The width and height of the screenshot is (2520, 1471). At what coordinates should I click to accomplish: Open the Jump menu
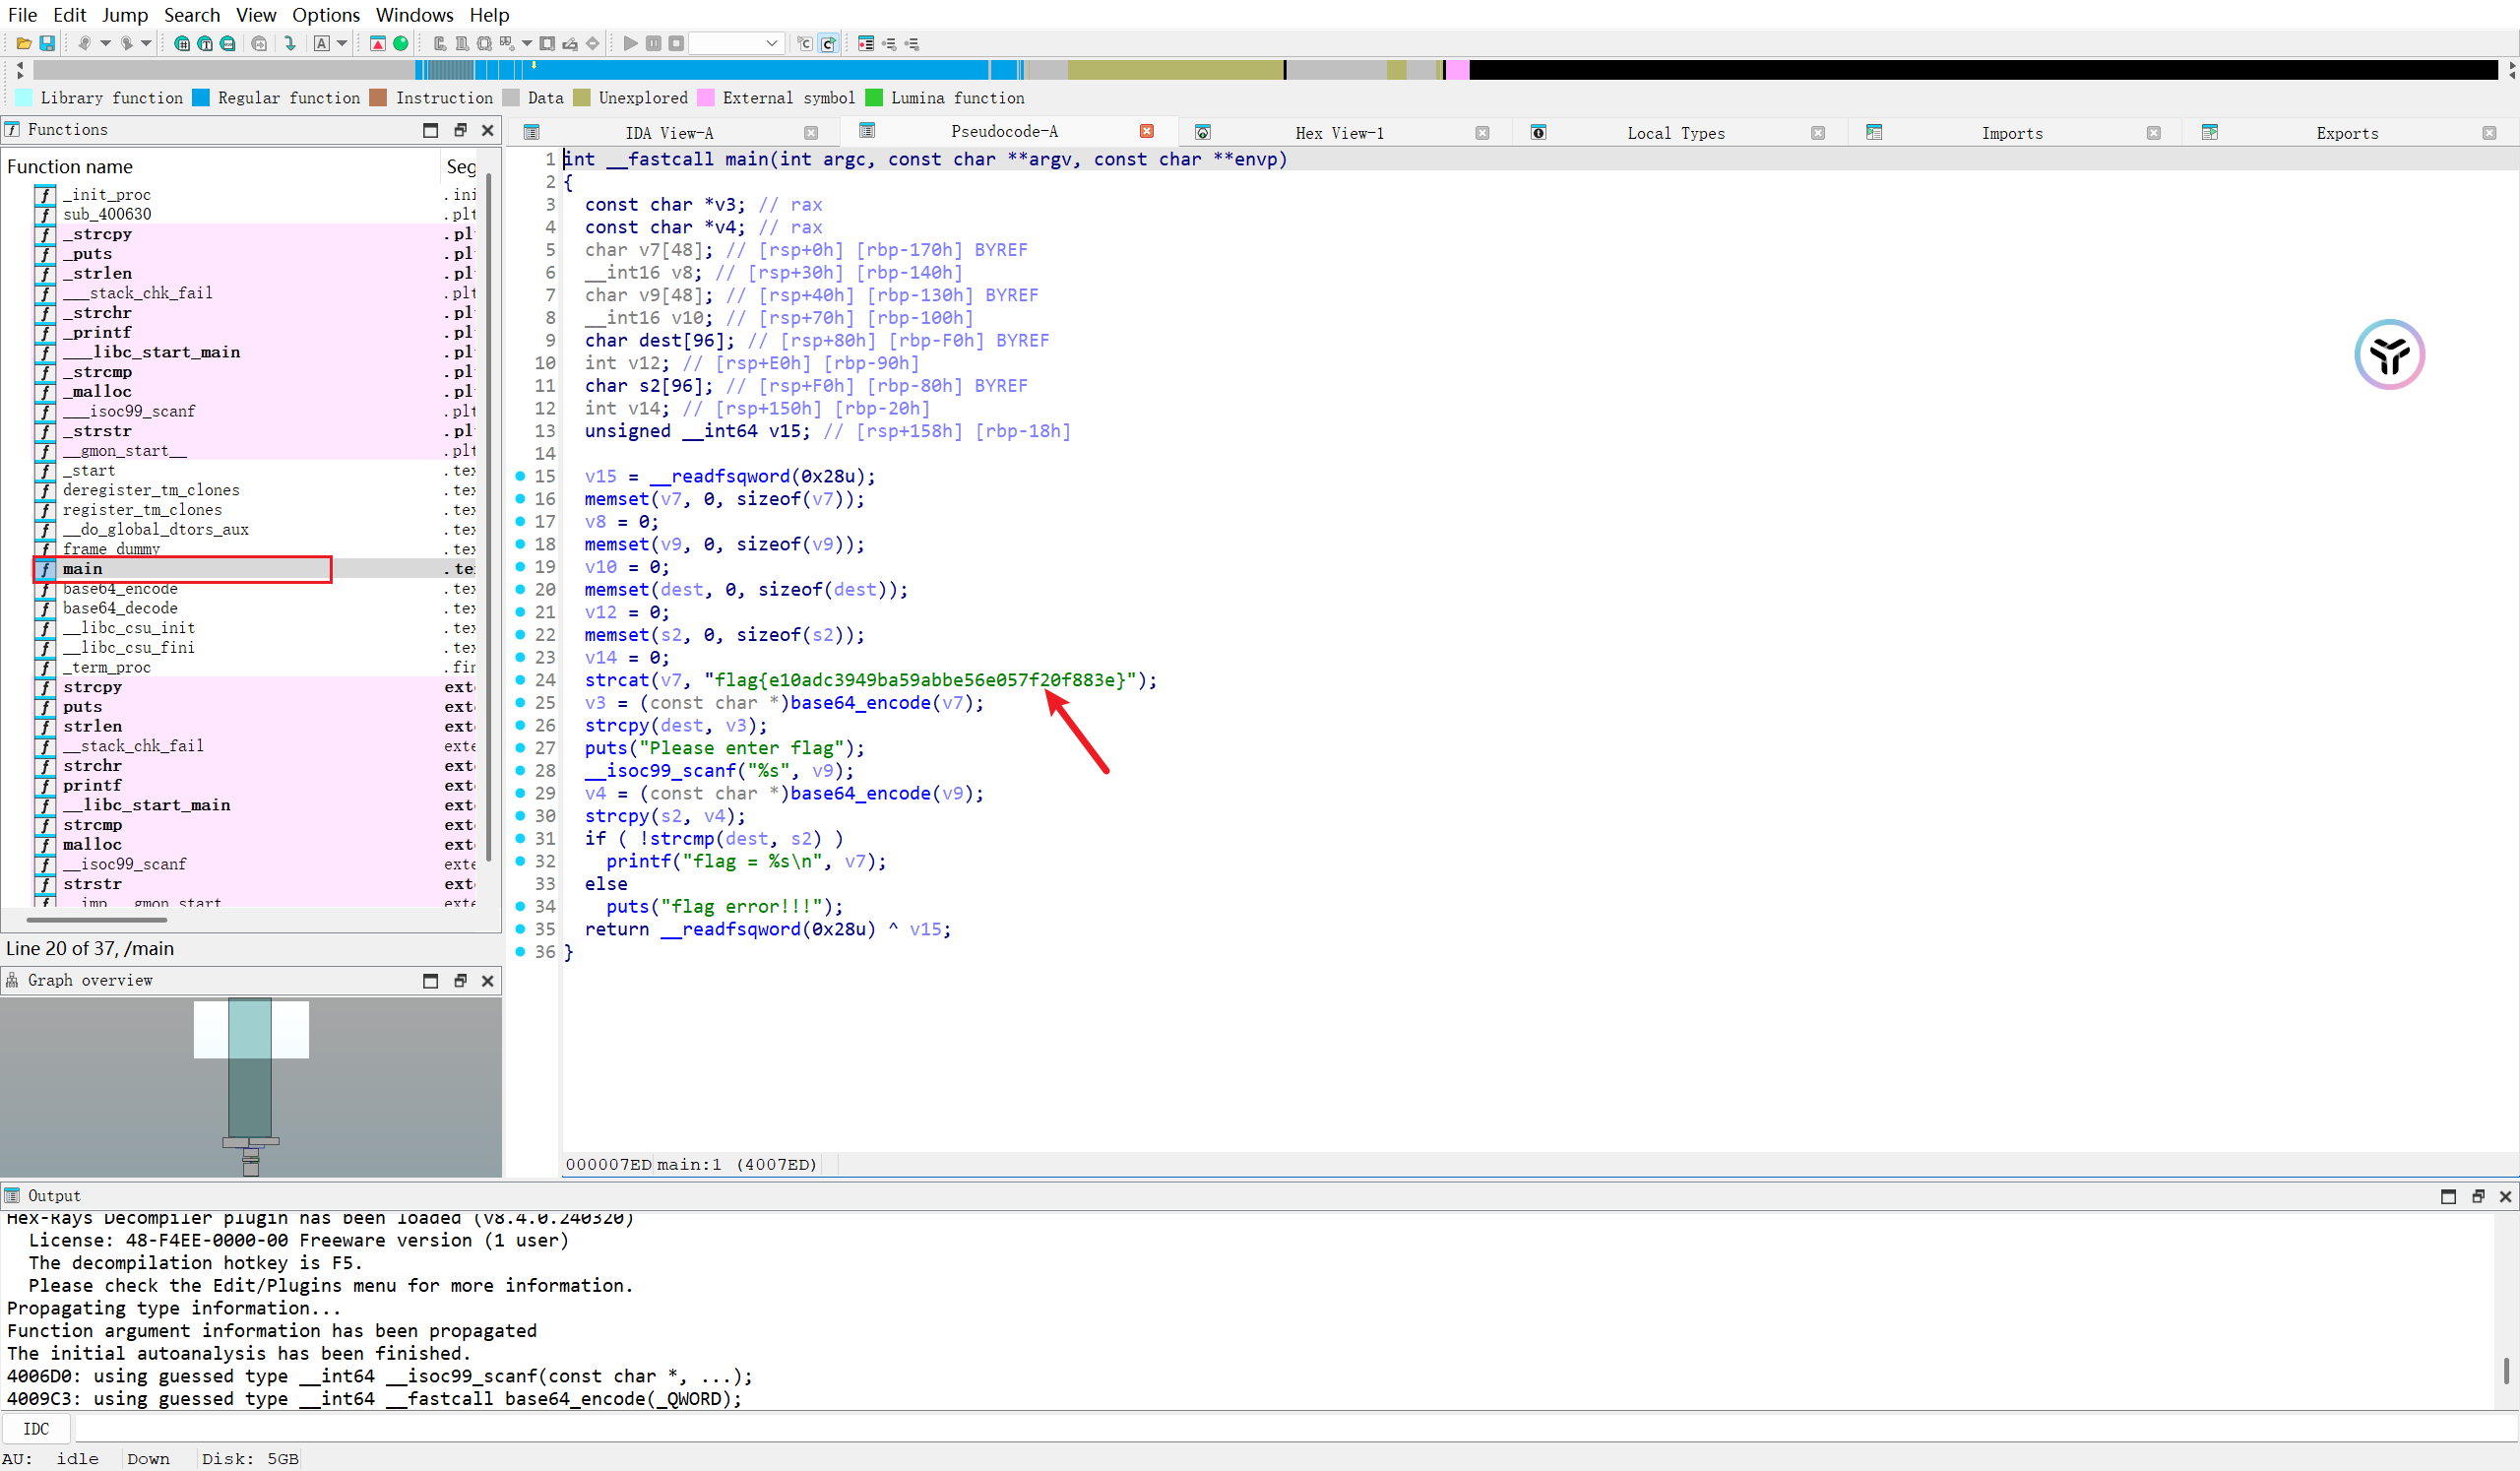125,14
